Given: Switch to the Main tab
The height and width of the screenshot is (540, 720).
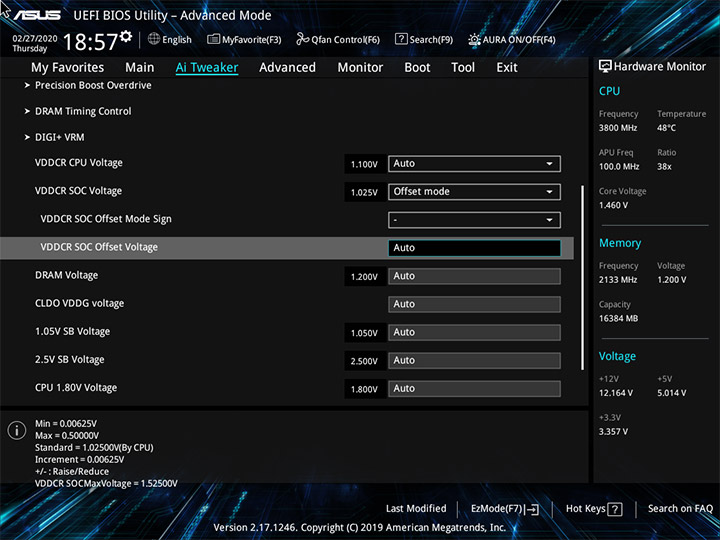Looking at the screenshot, I should point(140,68).
